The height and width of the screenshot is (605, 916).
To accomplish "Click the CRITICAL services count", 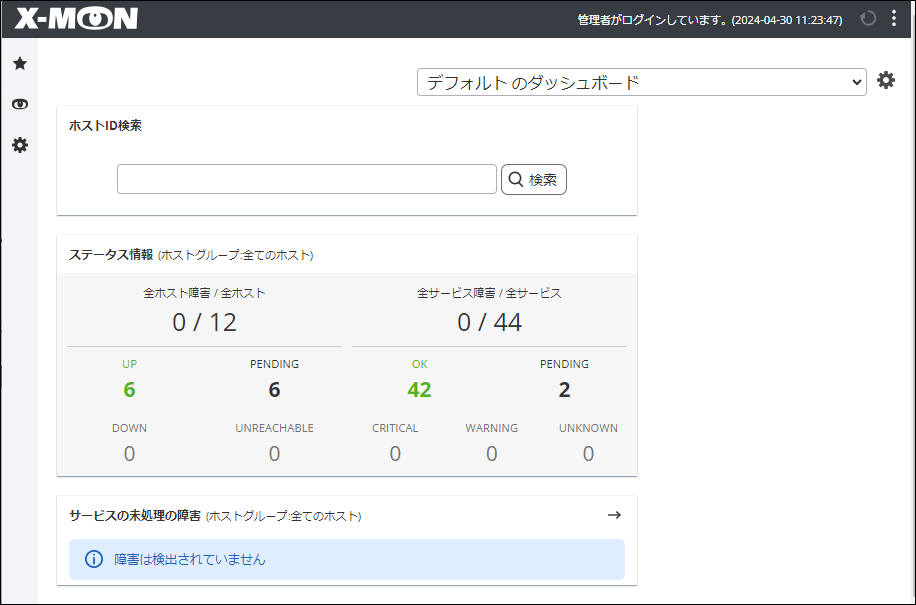I will coord(395,454).
